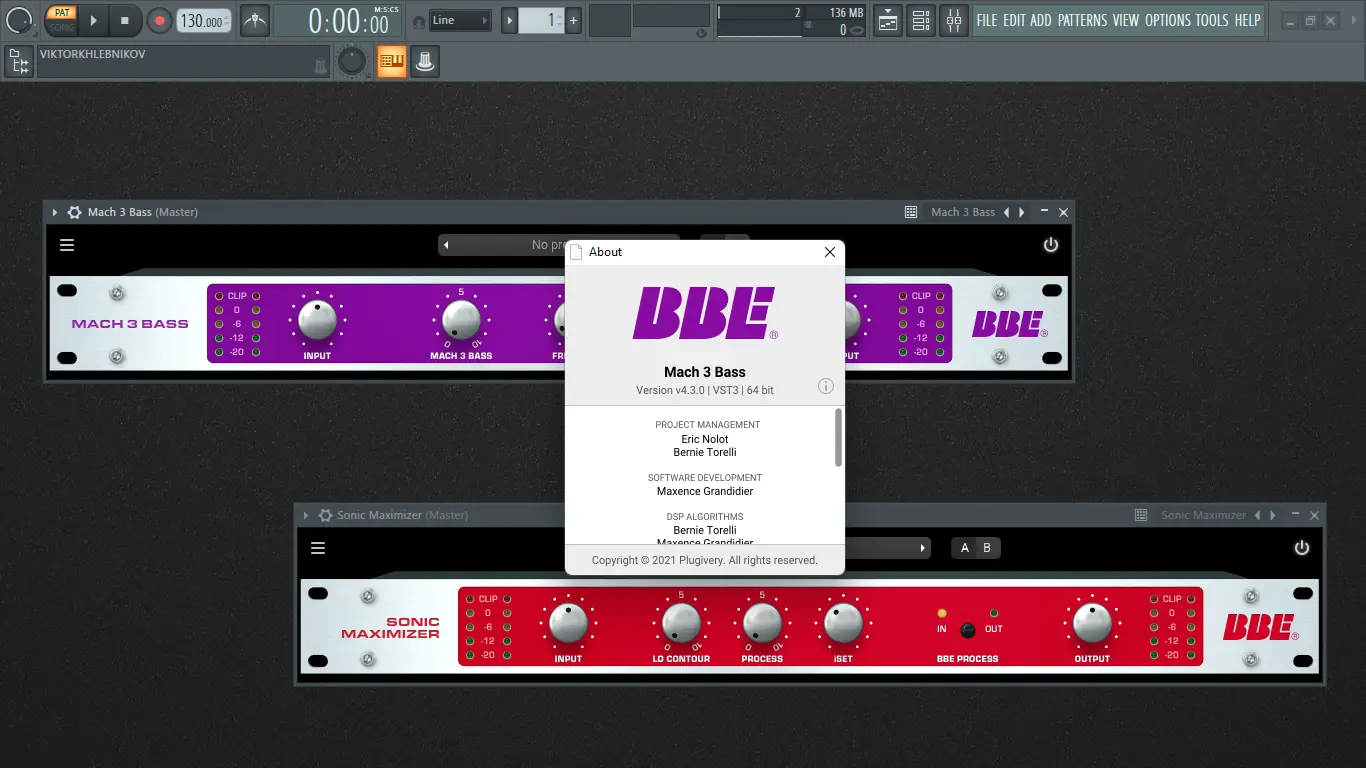
Task: Click the orange keyboard editor icon near VIKTORKHLEBNIKOV
Action: click(x=391, y=61)
